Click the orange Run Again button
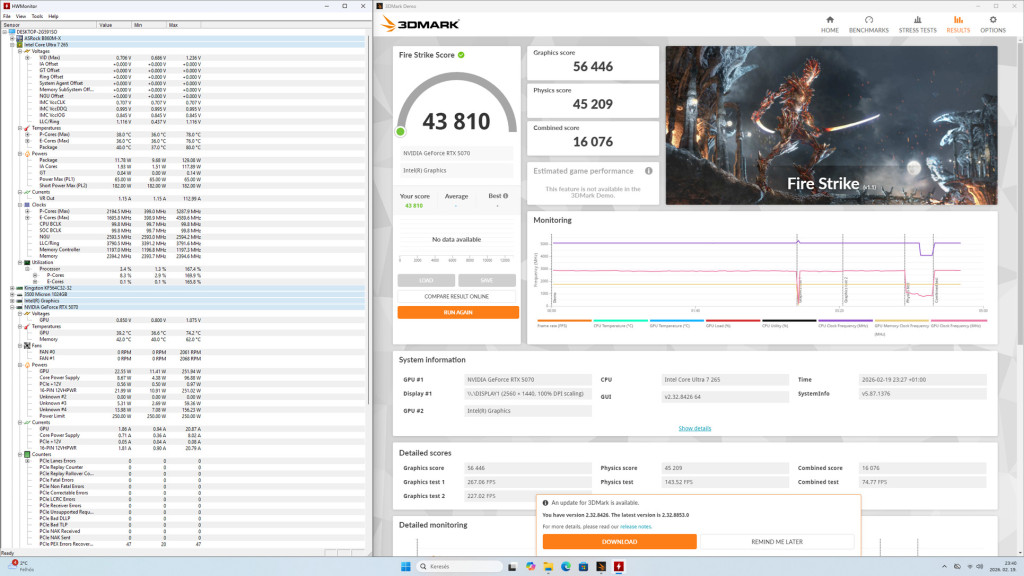Image resolution: width=1024 pixels, height=576 pixels. [x=458, y=312]
